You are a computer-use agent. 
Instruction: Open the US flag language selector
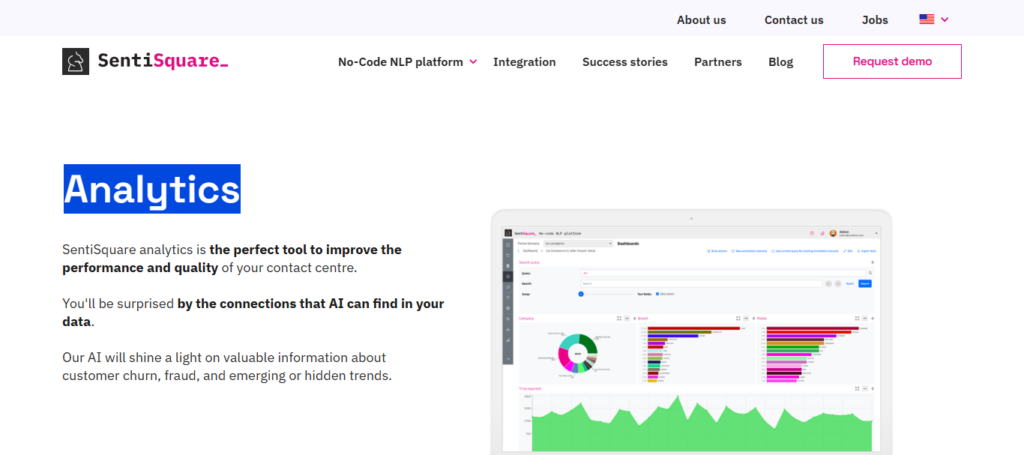tap(934, 20)
